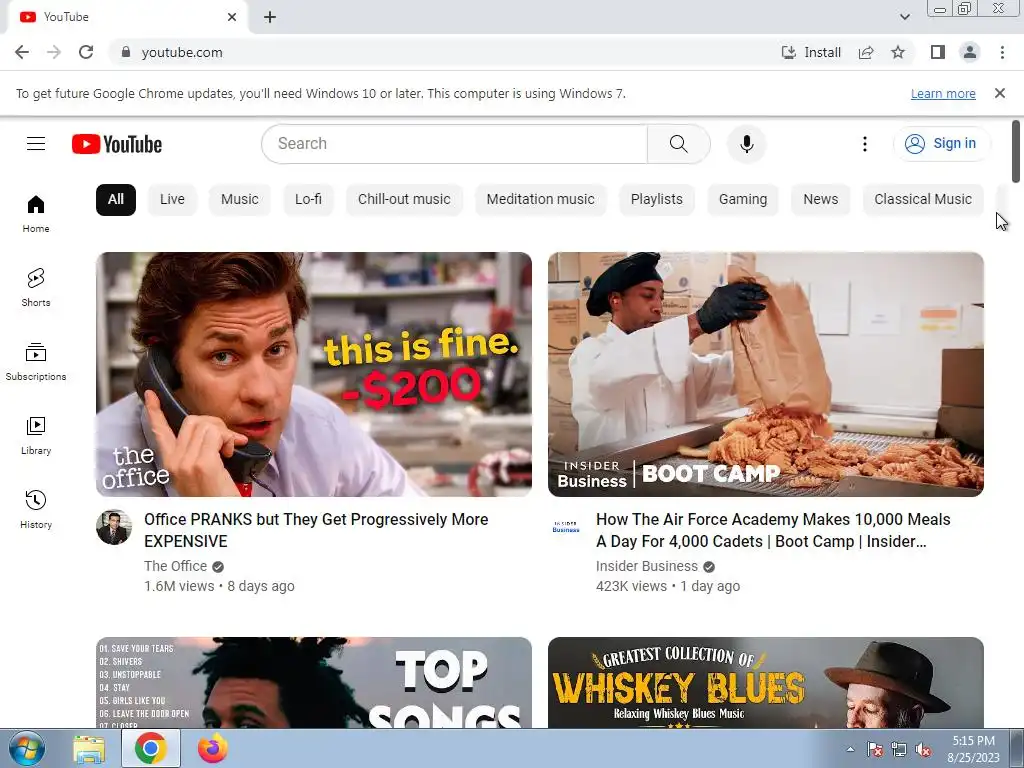
Task: Open Chrome three-dot customize menu
Action: [1002, 52]
